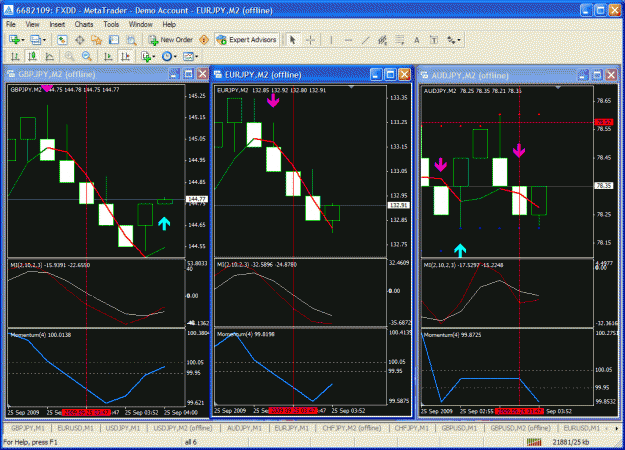Select the Fibonacci retracement tool
Screen dimensions: 625x450
399,39
